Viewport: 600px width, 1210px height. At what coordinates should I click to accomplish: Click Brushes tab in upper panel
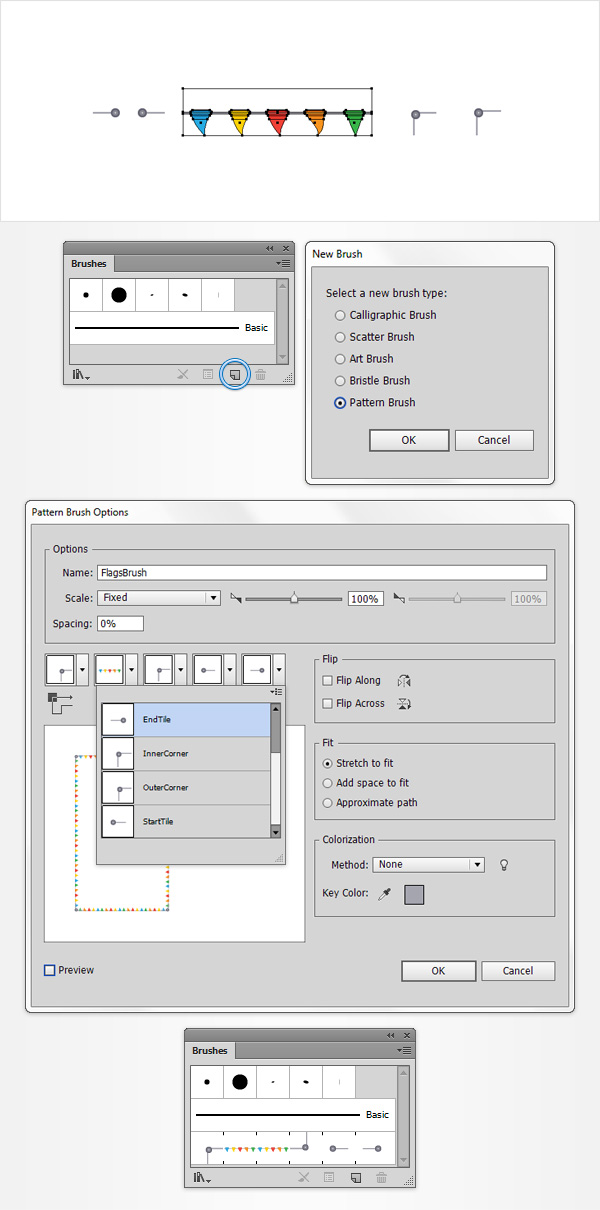[x=89, y=264]
